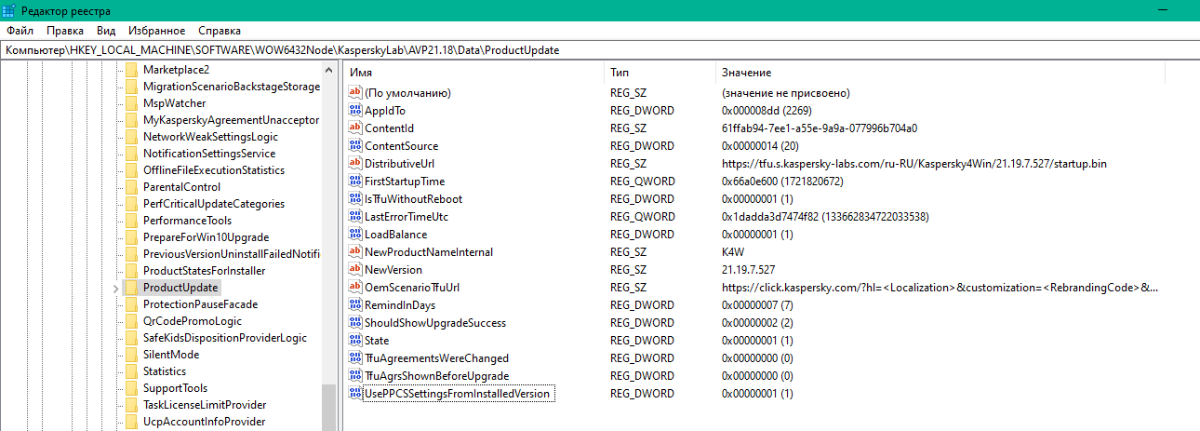Expand the ProductUpdate tree node
1200x431 pixels.
115,288
